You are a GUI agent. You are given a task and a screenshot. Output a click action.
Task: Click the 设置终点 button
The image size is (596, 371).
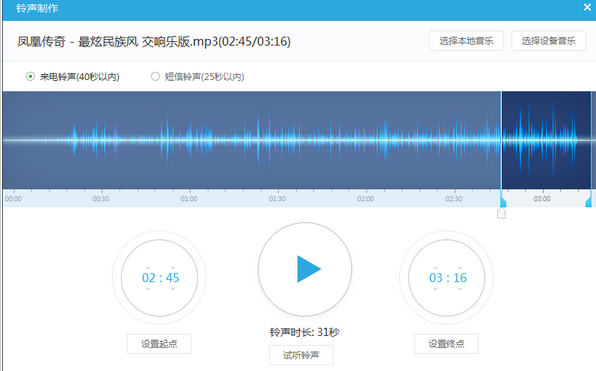446,344
